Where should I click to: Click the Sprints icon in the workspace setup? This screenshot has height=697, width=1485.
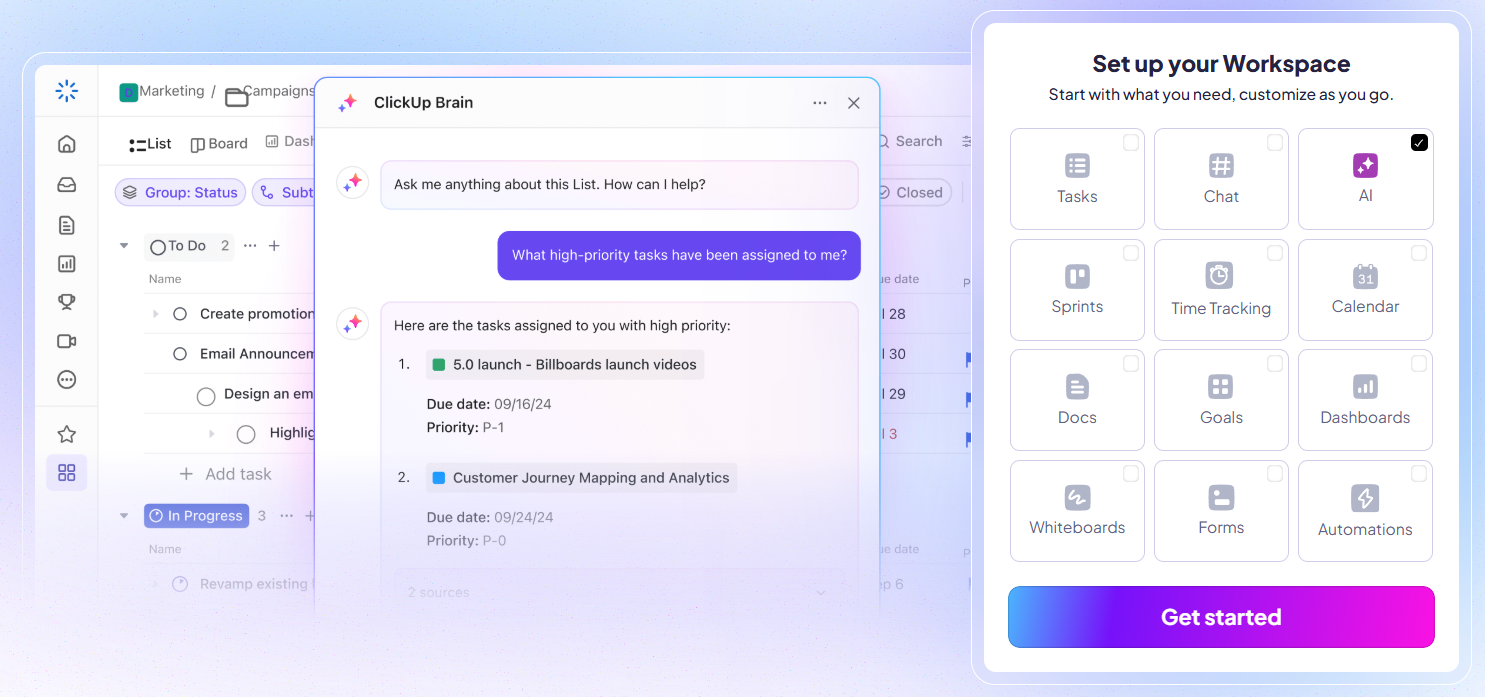pos(1077,276)
